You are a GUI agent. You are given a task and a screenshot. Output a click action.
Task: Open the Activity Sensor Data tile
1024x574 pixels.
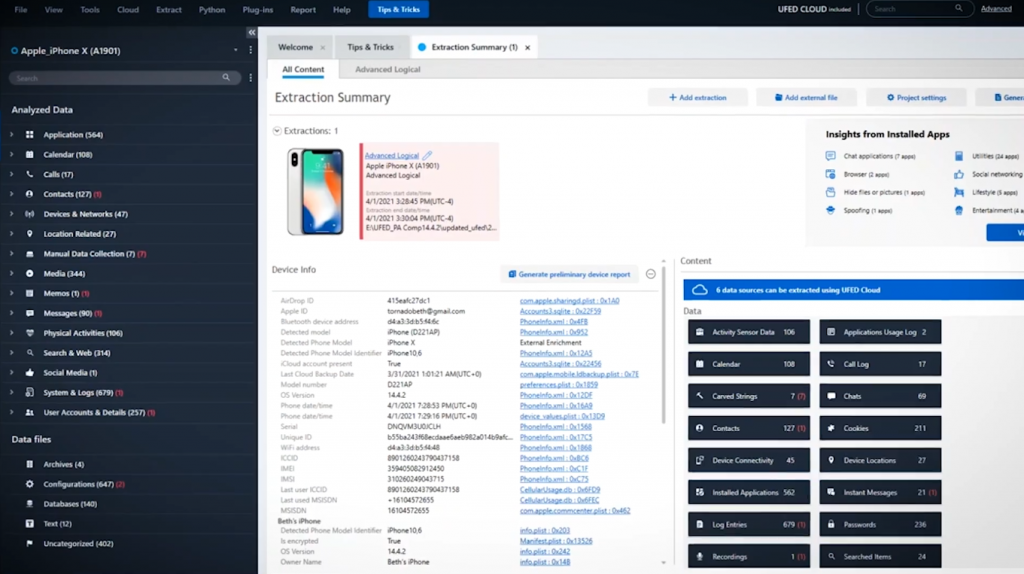748,332
